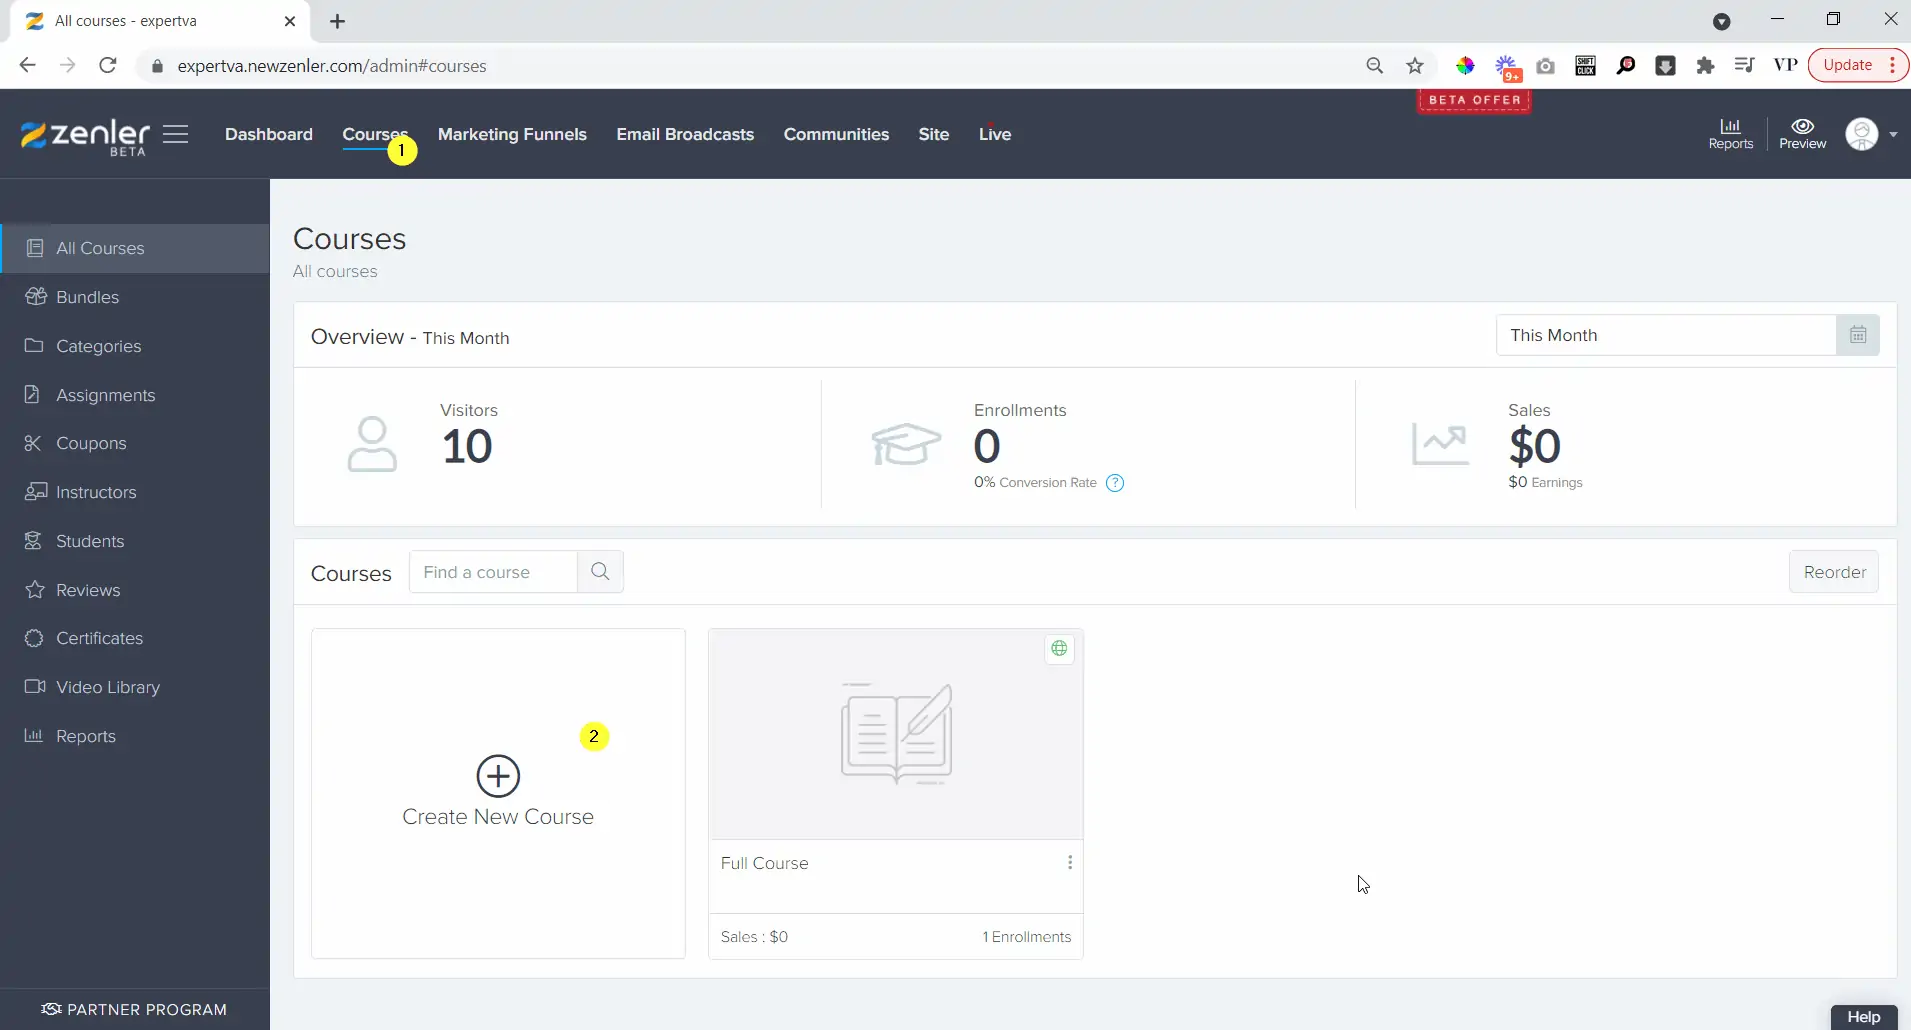
Task: Open the three-dot menu on Full Course card
Action: [1070, 862]
